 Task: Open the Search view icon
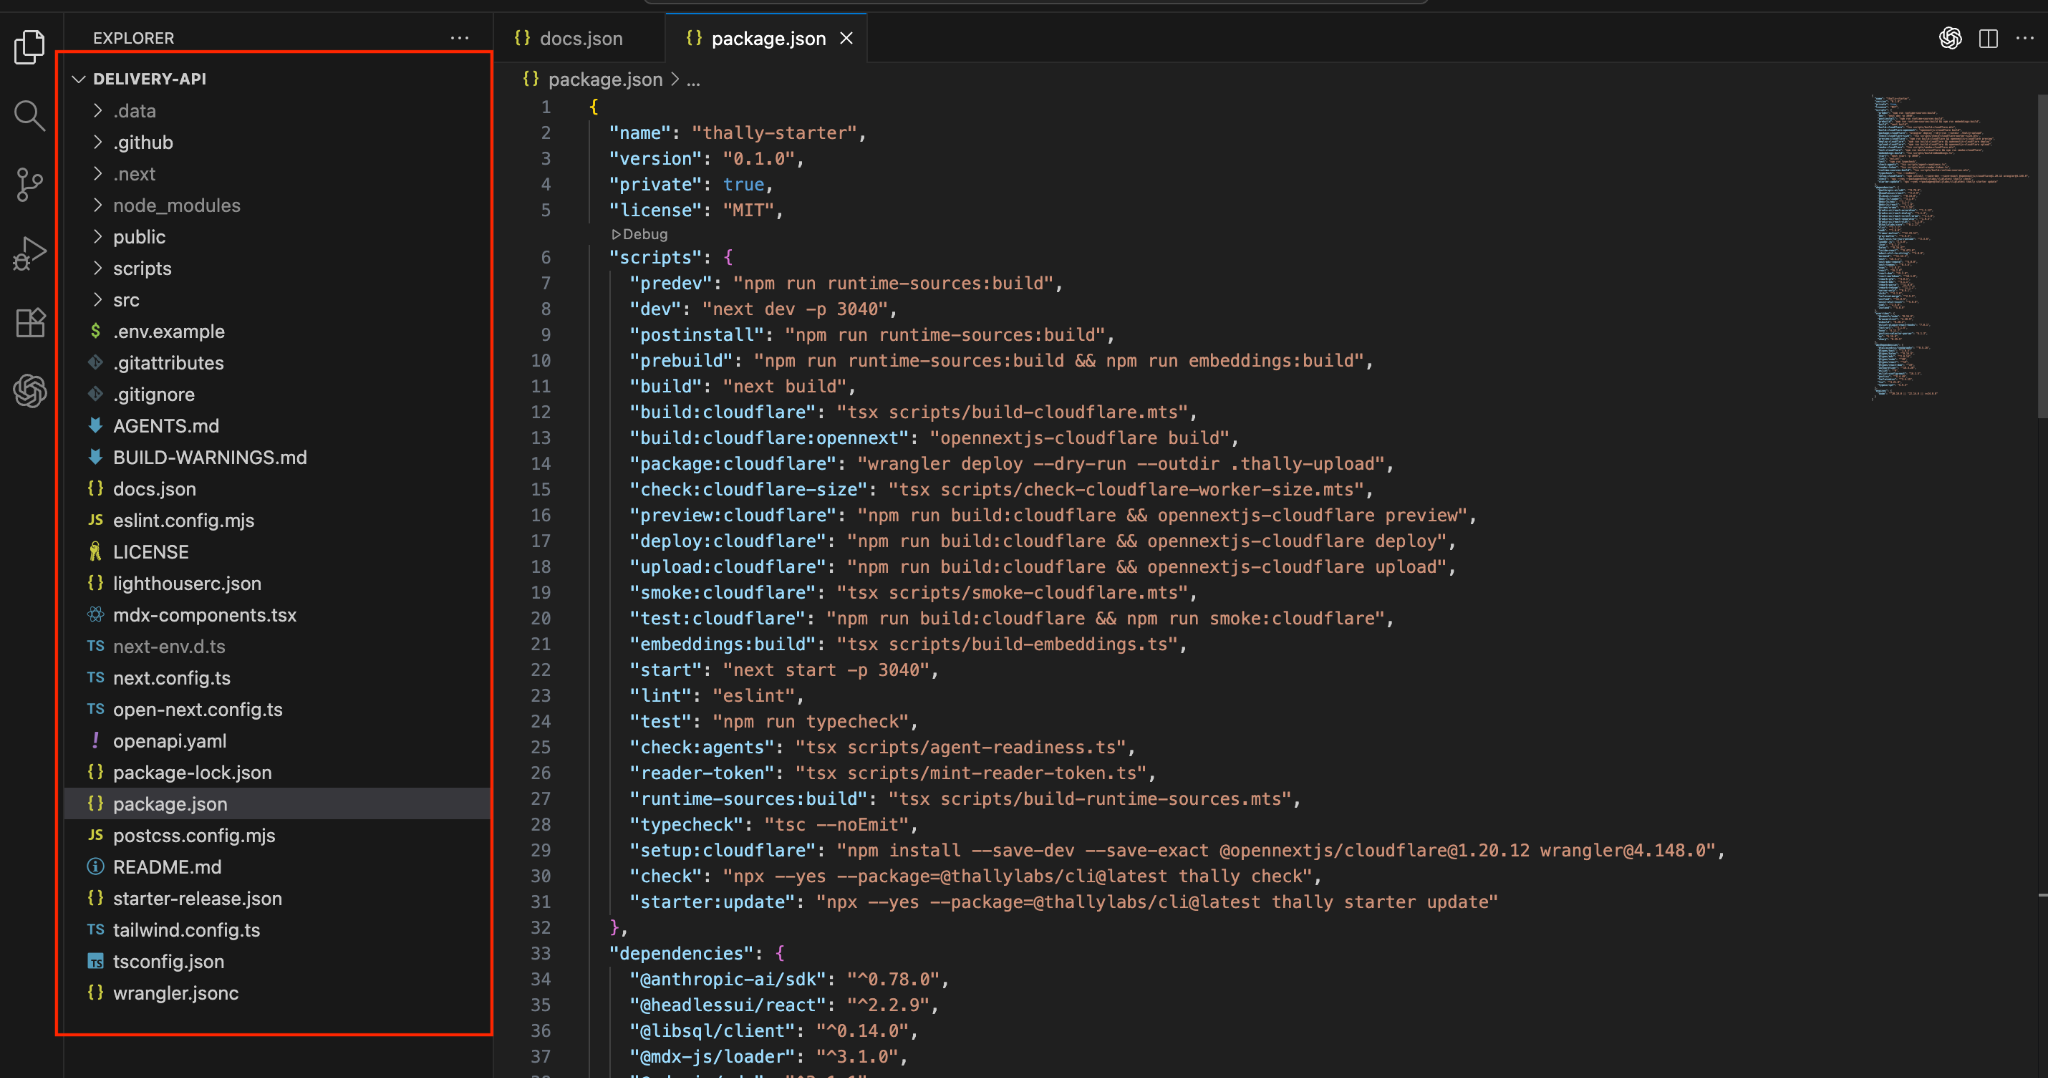coord(30,116)
